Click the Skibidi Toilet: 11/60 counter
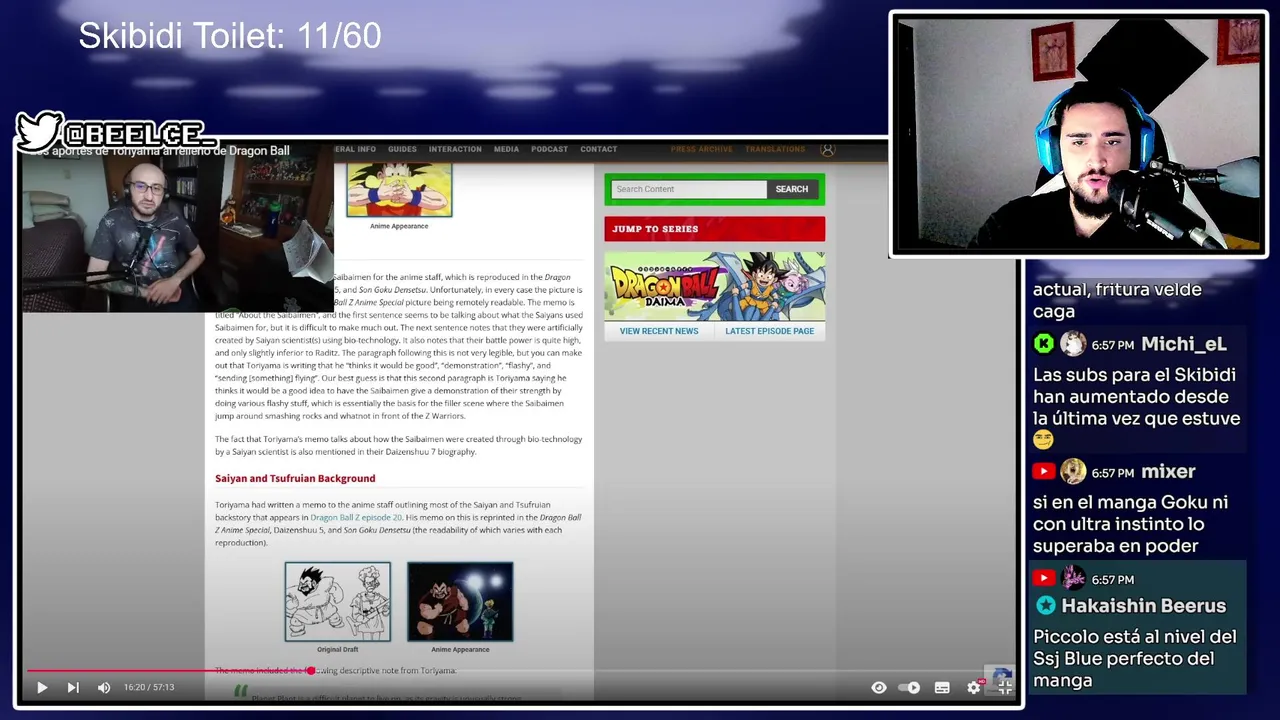Viewport: 1280px width, 720px height. (x=230, y=36)
